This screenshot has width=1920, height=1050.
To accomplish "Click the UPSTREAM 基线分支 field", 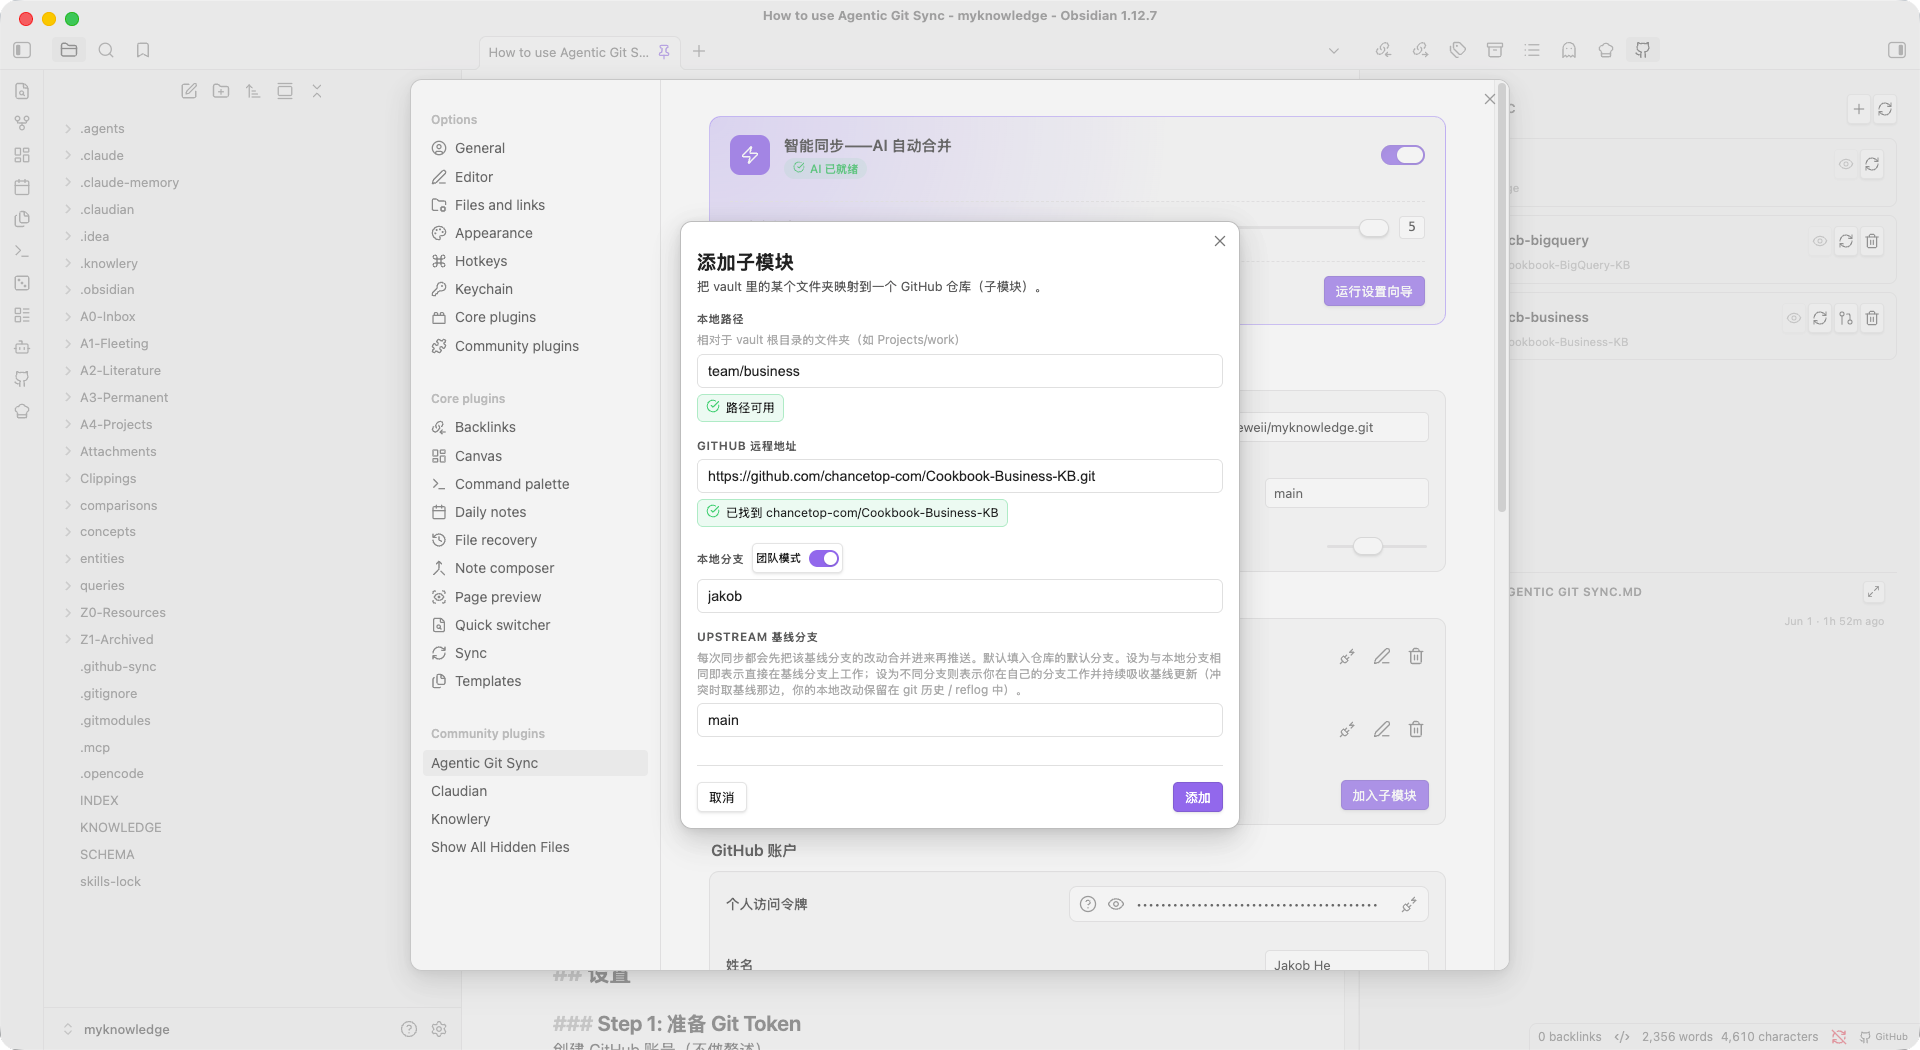I will (x=960, y=720).
